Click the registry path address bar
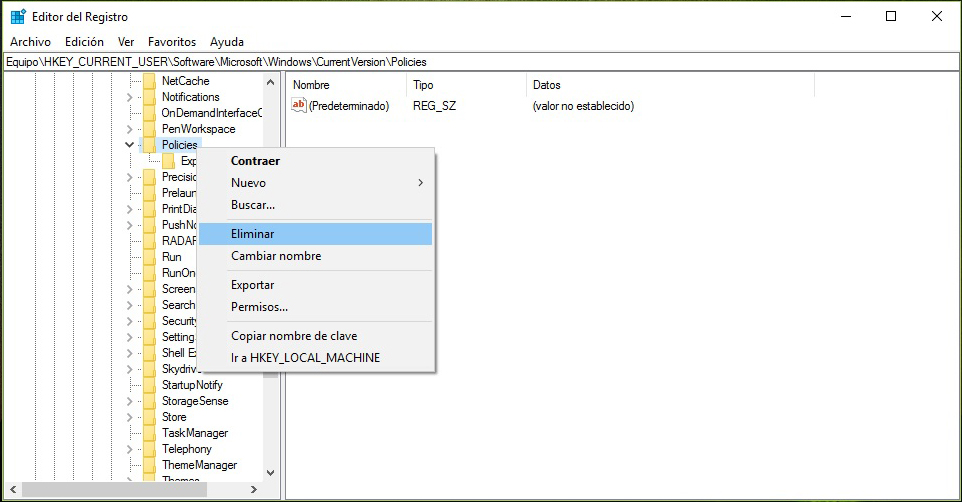Screen dimensions: 962x502 [x=480, y=62]
